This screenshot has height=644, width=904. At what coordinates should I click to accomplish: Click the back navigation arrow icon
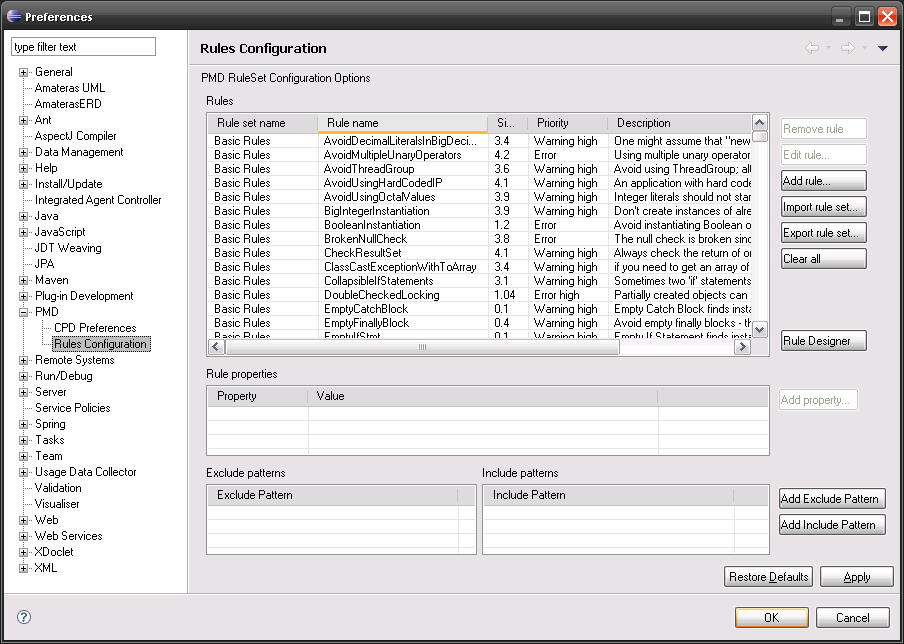[x=812, y=48]
